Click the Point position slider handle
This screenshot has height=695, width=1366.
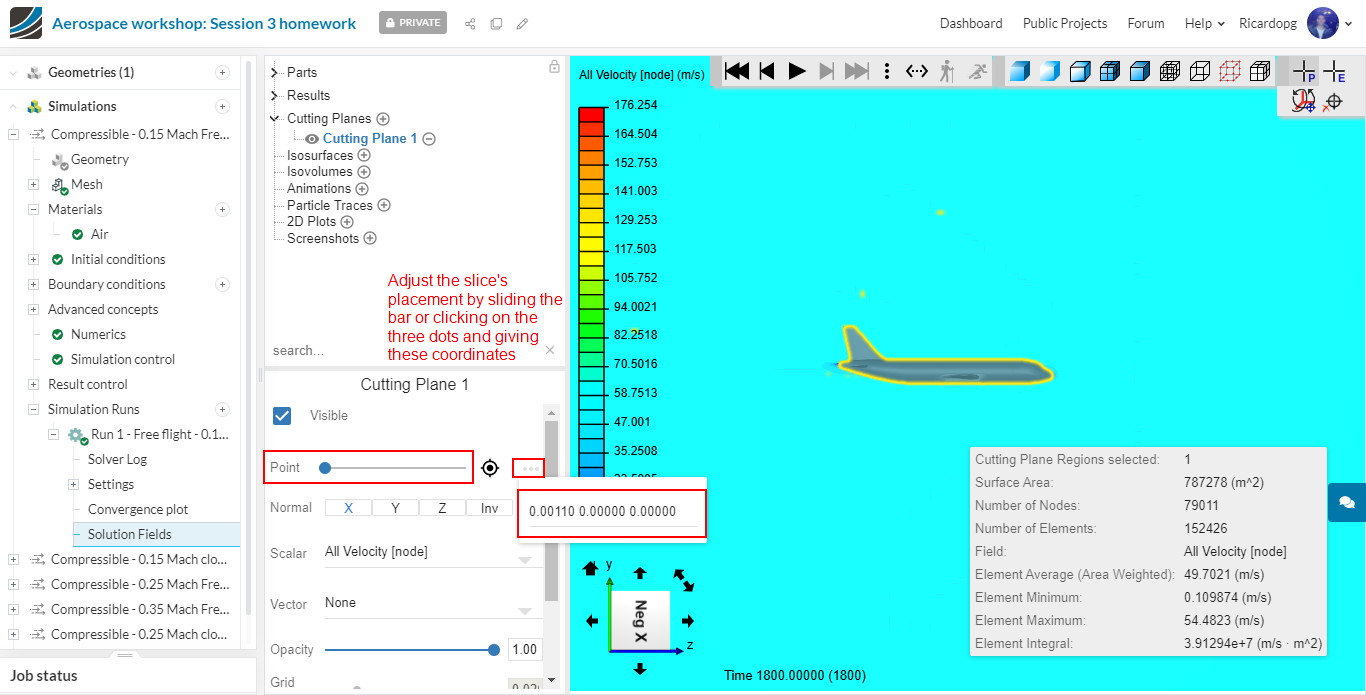pyautogui.click(x=325, y=467)
